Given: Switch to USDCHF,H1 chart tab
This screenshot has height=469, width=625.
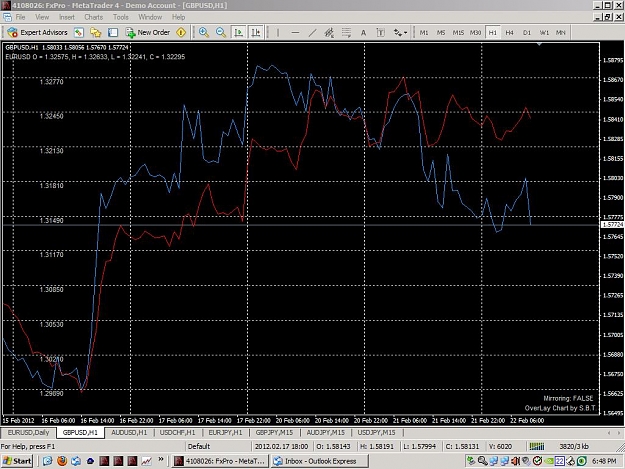Looking at the screenshot, I should coord(177,433).
